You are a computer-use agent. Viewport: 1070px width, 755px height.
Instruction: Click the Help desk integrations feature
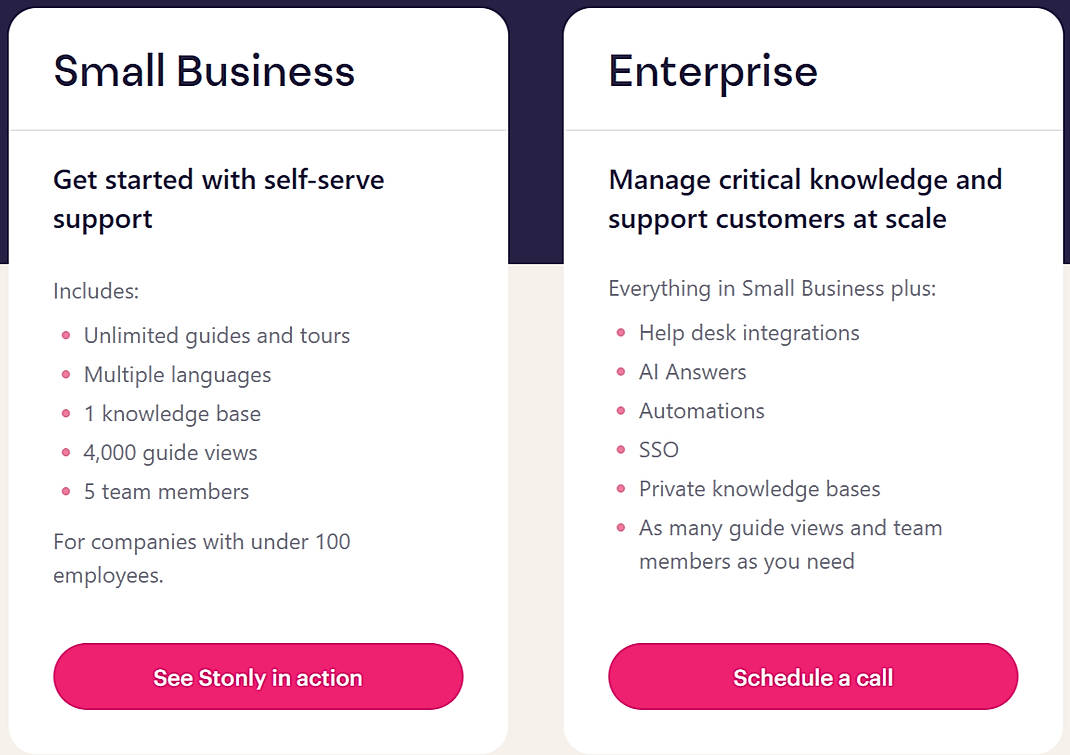click(748, 333)
